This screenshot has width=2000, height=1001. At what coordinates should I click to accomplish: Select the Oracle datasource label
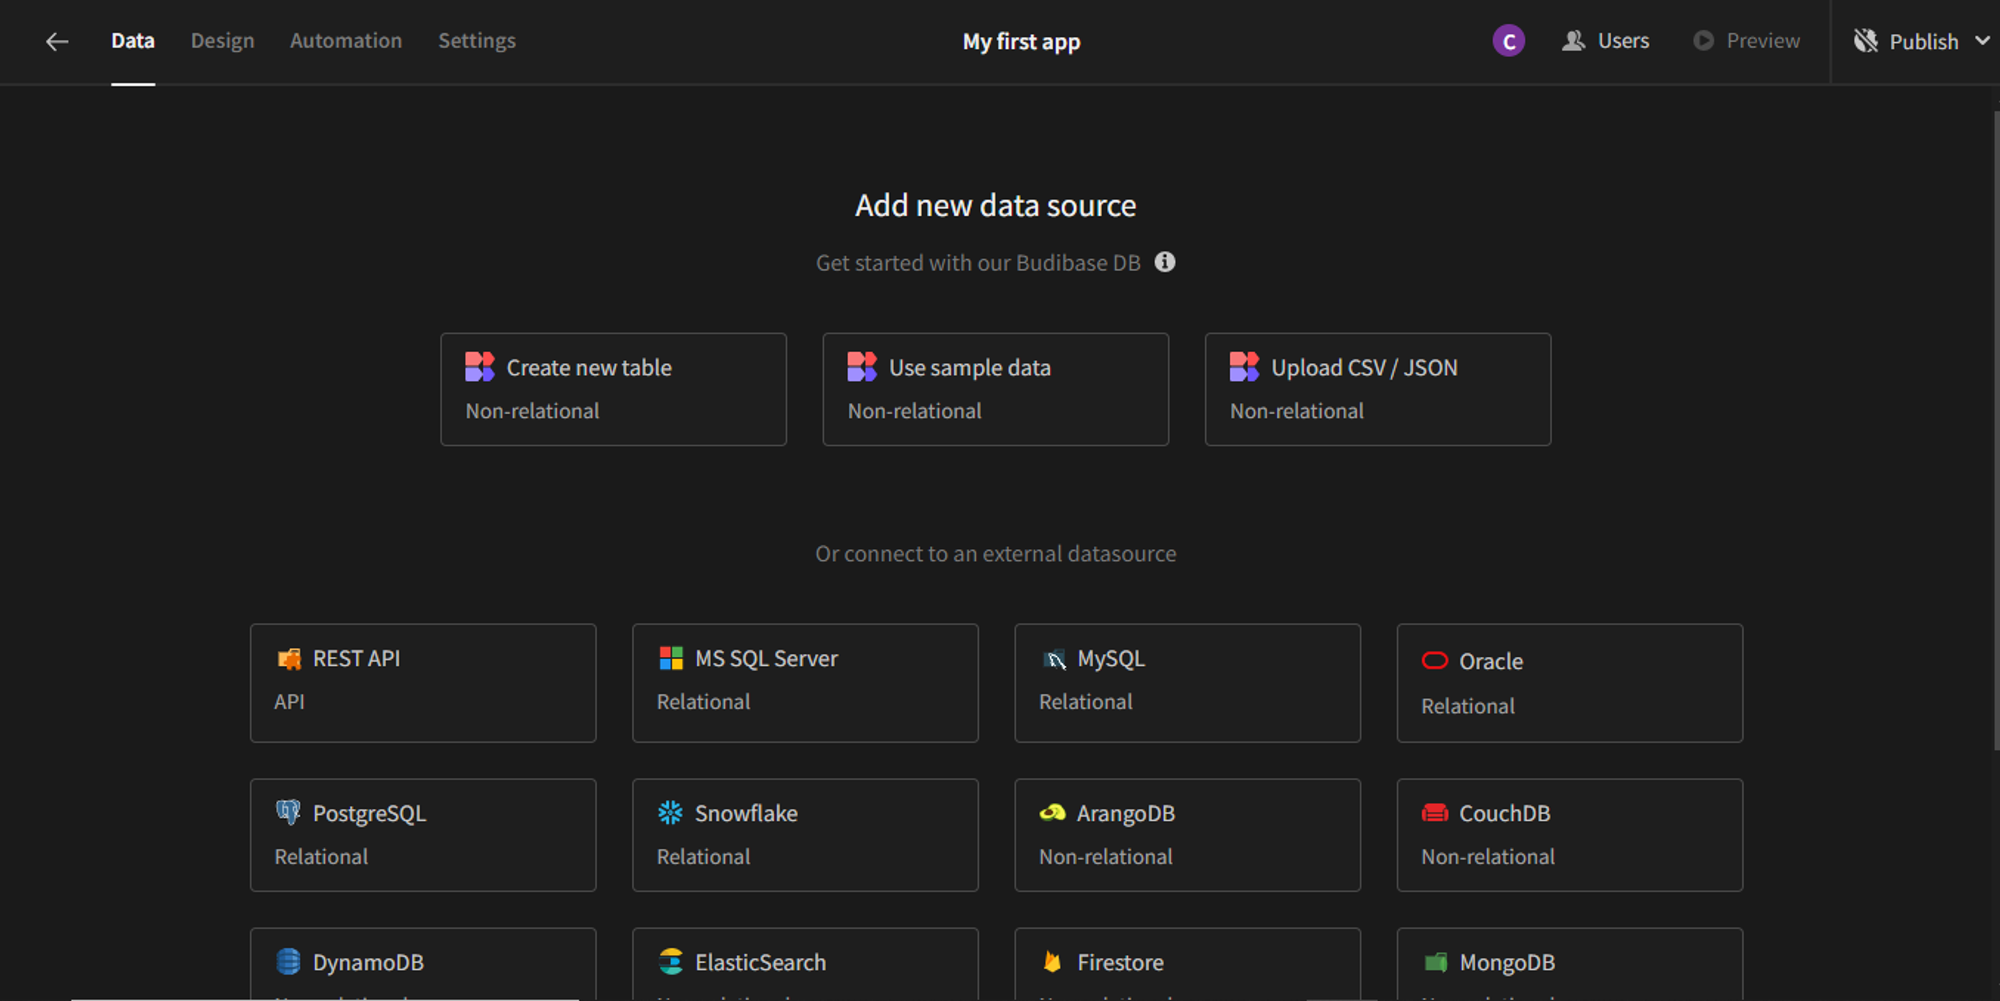(1491, 662)
